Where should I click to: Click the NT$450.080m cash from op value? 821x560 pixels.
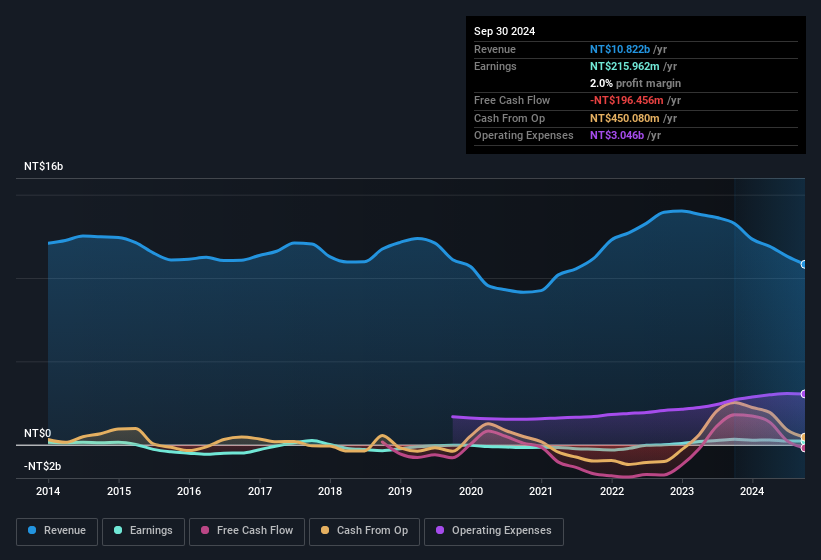624,118
